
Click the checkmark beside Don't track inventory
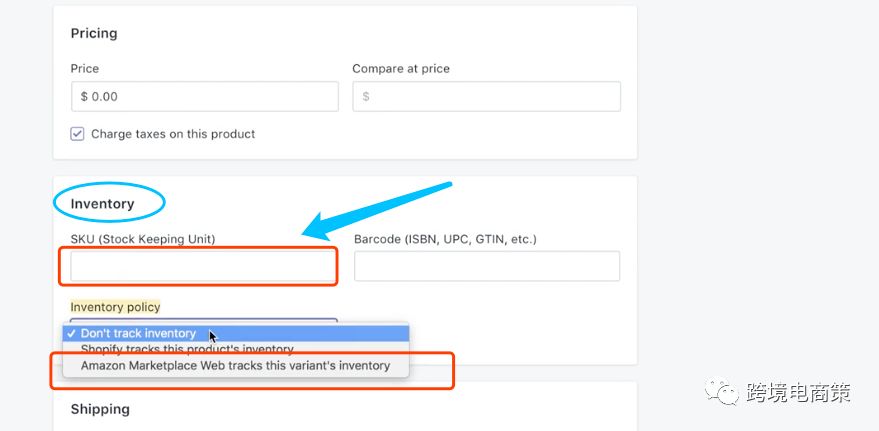[71, 333]
